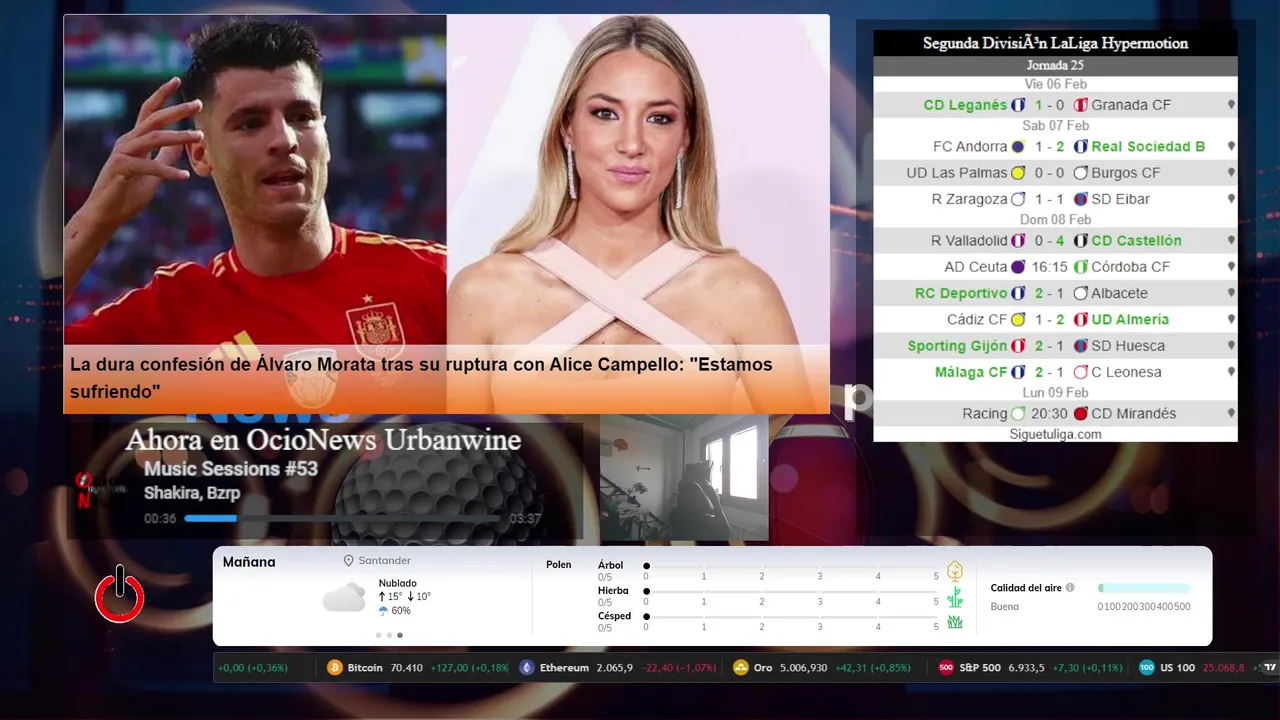Image resolution: width=1280 pixels, height=720 pixels.
Task: Click the Racing 20:30 kickoff time
Action: point(1049,414)
